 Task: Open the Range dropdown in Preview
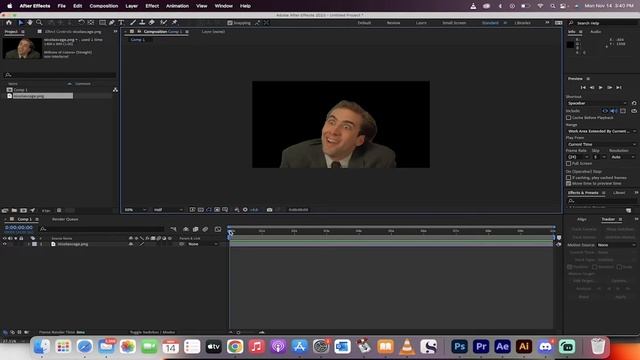tap(601, 131)
